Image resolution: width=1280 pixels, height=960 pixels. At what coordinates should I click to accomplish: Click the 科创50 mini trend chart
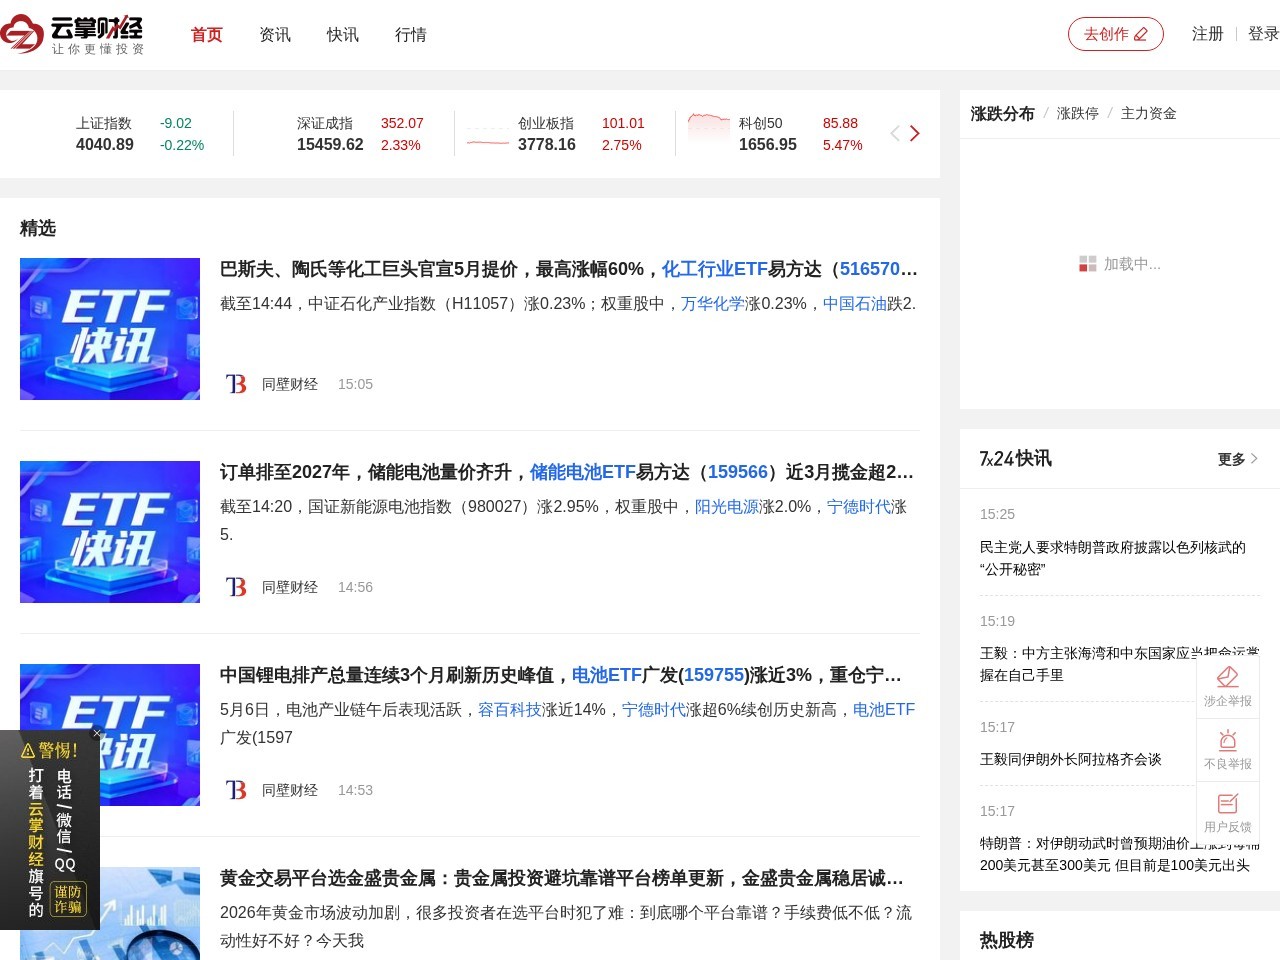(709, 132)
